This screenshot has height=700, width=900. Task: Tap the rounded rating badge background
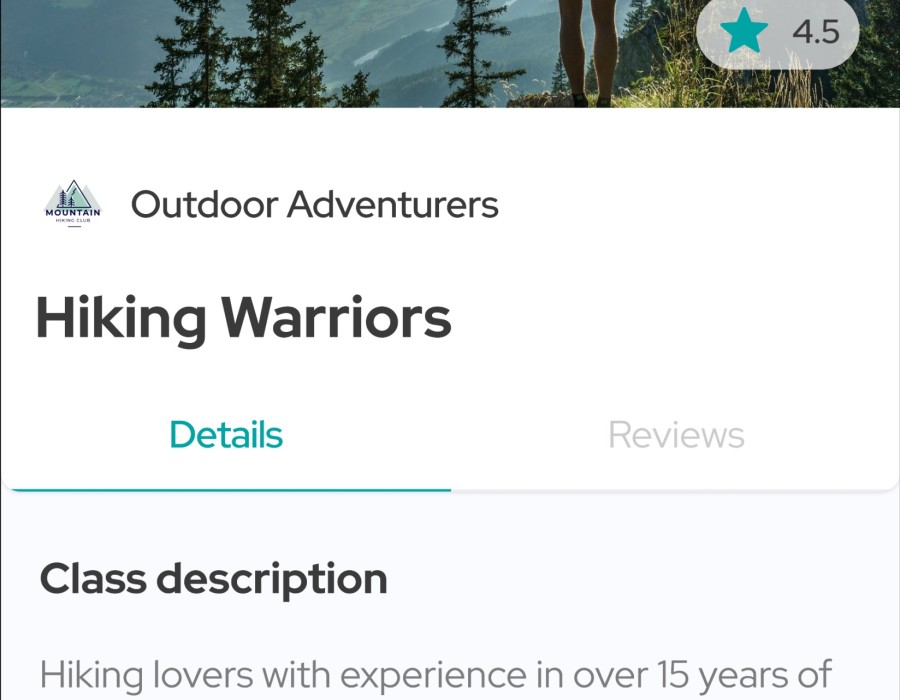pyautogui.click(x=778, y=31)
